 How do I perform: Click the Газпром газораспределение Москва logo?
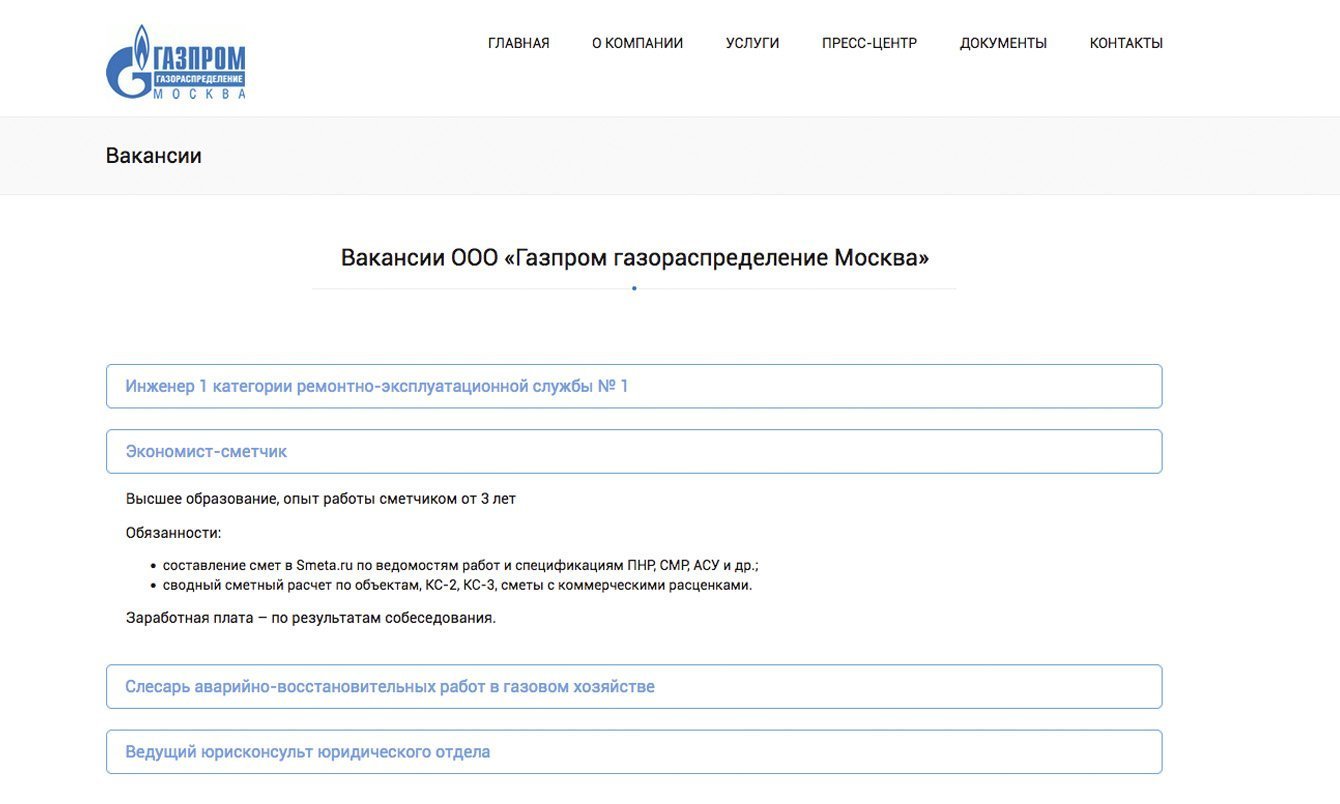coord(176,62)
